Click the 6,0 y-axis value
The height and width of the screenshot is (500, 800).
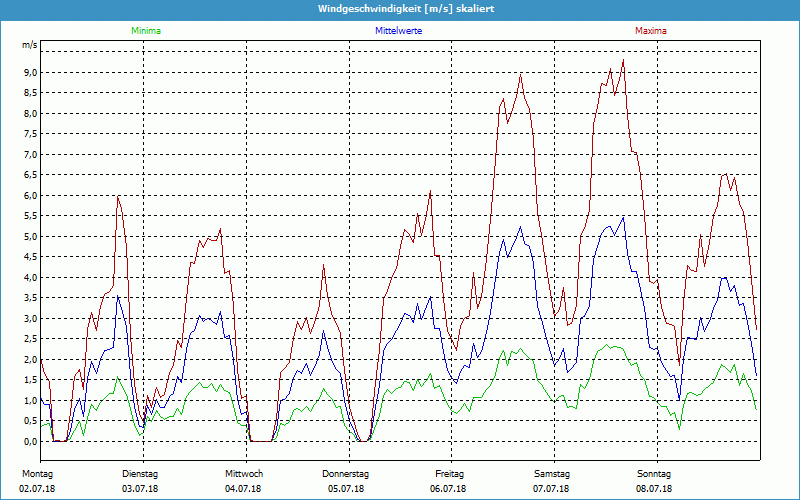point(31,195)
